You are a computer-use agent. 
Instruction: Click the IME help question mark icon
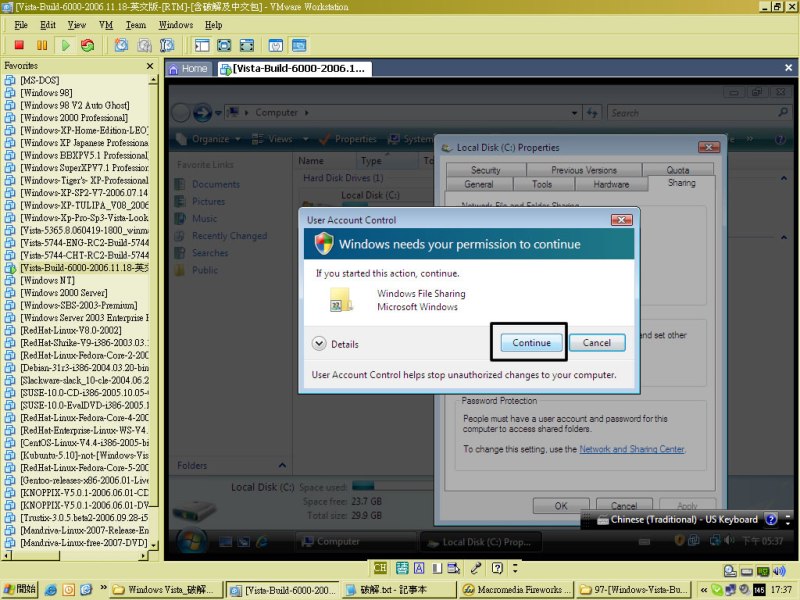tap(497, 568)
